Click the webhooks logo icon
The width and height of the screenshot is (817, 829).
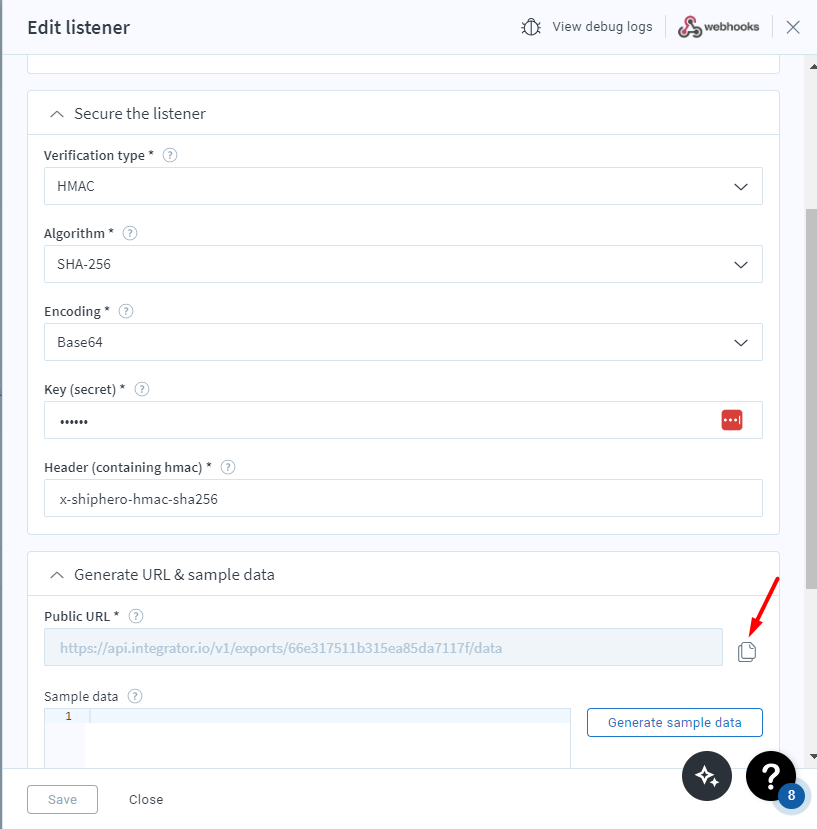point(690,27)
